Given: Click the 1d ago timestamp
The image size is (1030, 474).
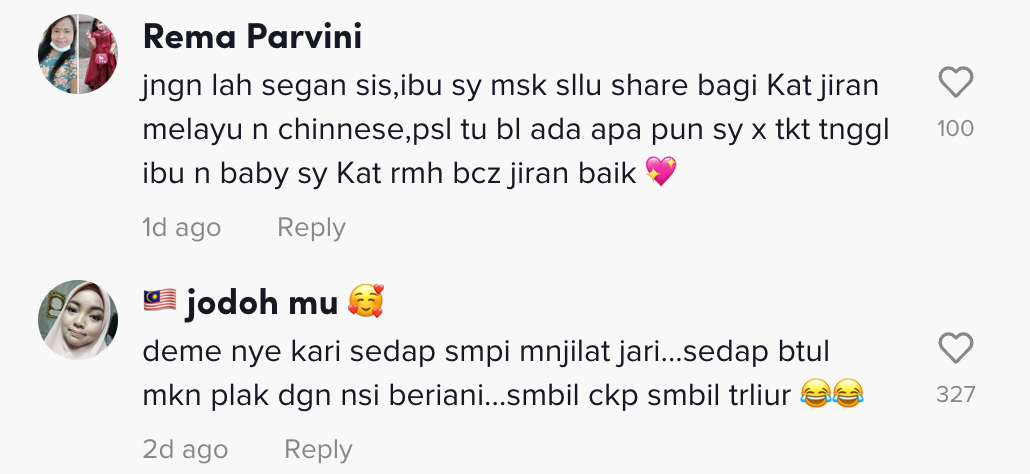Looking at the screenshot, I should (182, 228).
